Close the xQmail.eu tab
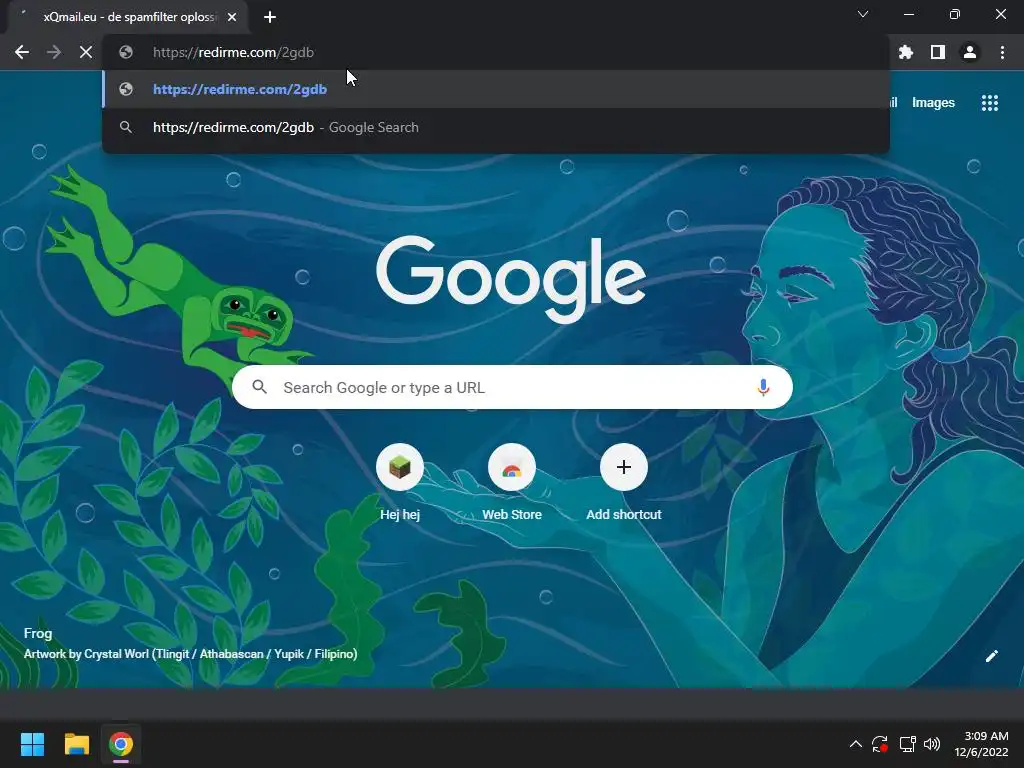The image size is (1024, 768). point(232,17)
